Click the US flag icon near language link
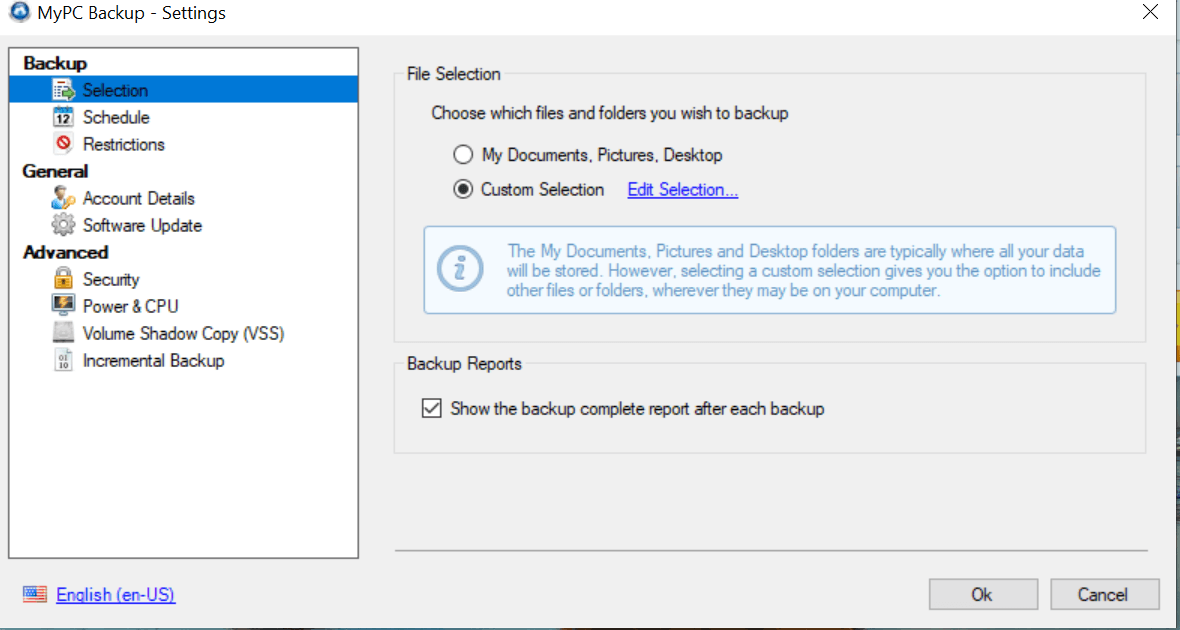The width and height of the screenshot is (1180, 630). 34,594
